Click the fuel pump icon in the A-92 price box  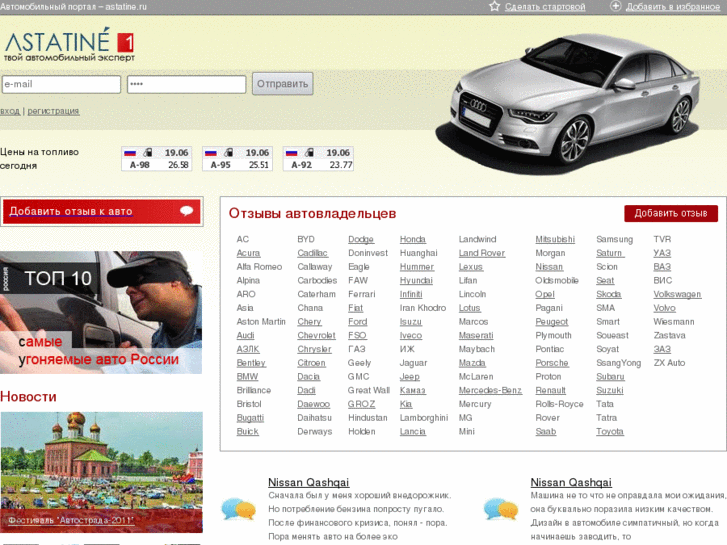309,152
